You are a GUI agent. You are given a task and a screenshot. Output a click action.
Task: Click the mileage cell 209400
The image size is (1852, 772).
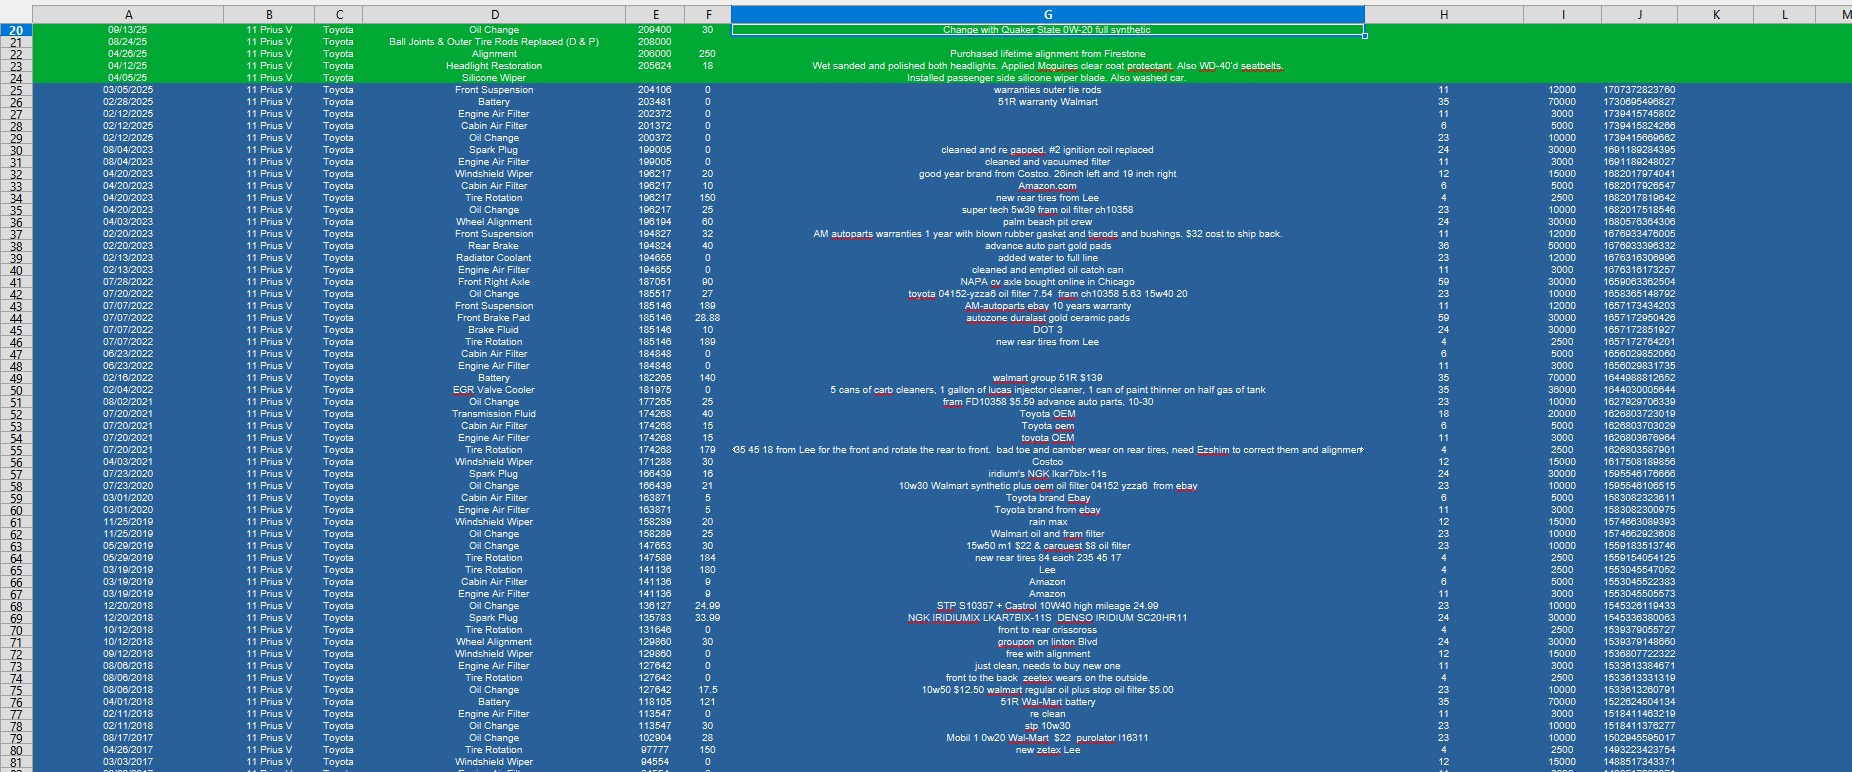pyautogui.click(x=655, y=30)
